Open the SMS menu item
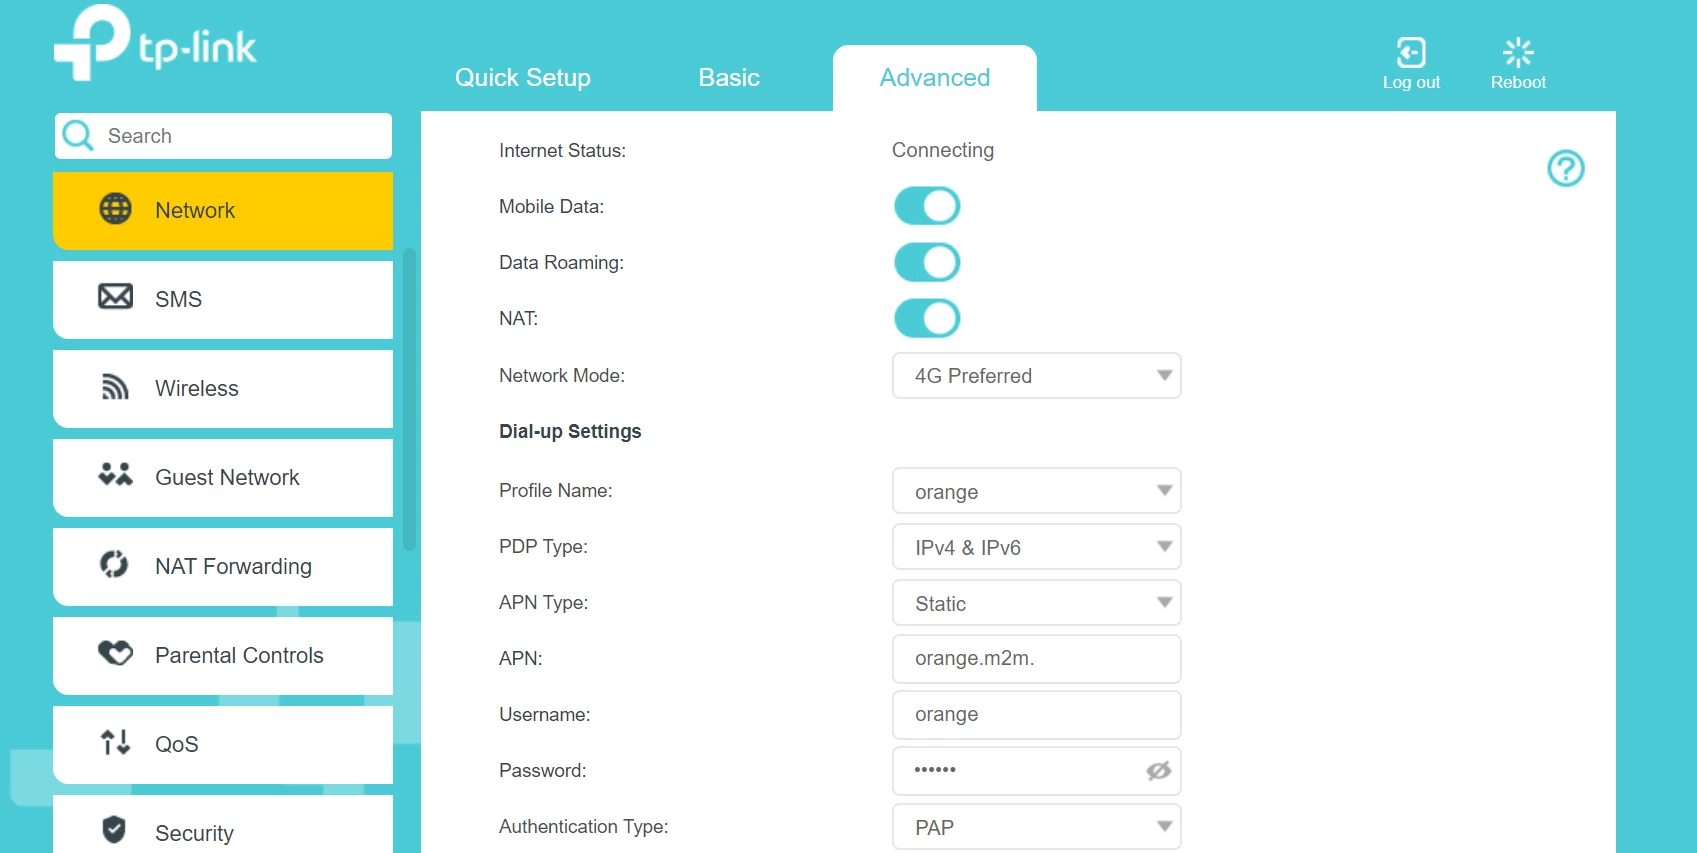This screenshot has height=853, width=1697. pyautogui.click(x=223, y=299)
